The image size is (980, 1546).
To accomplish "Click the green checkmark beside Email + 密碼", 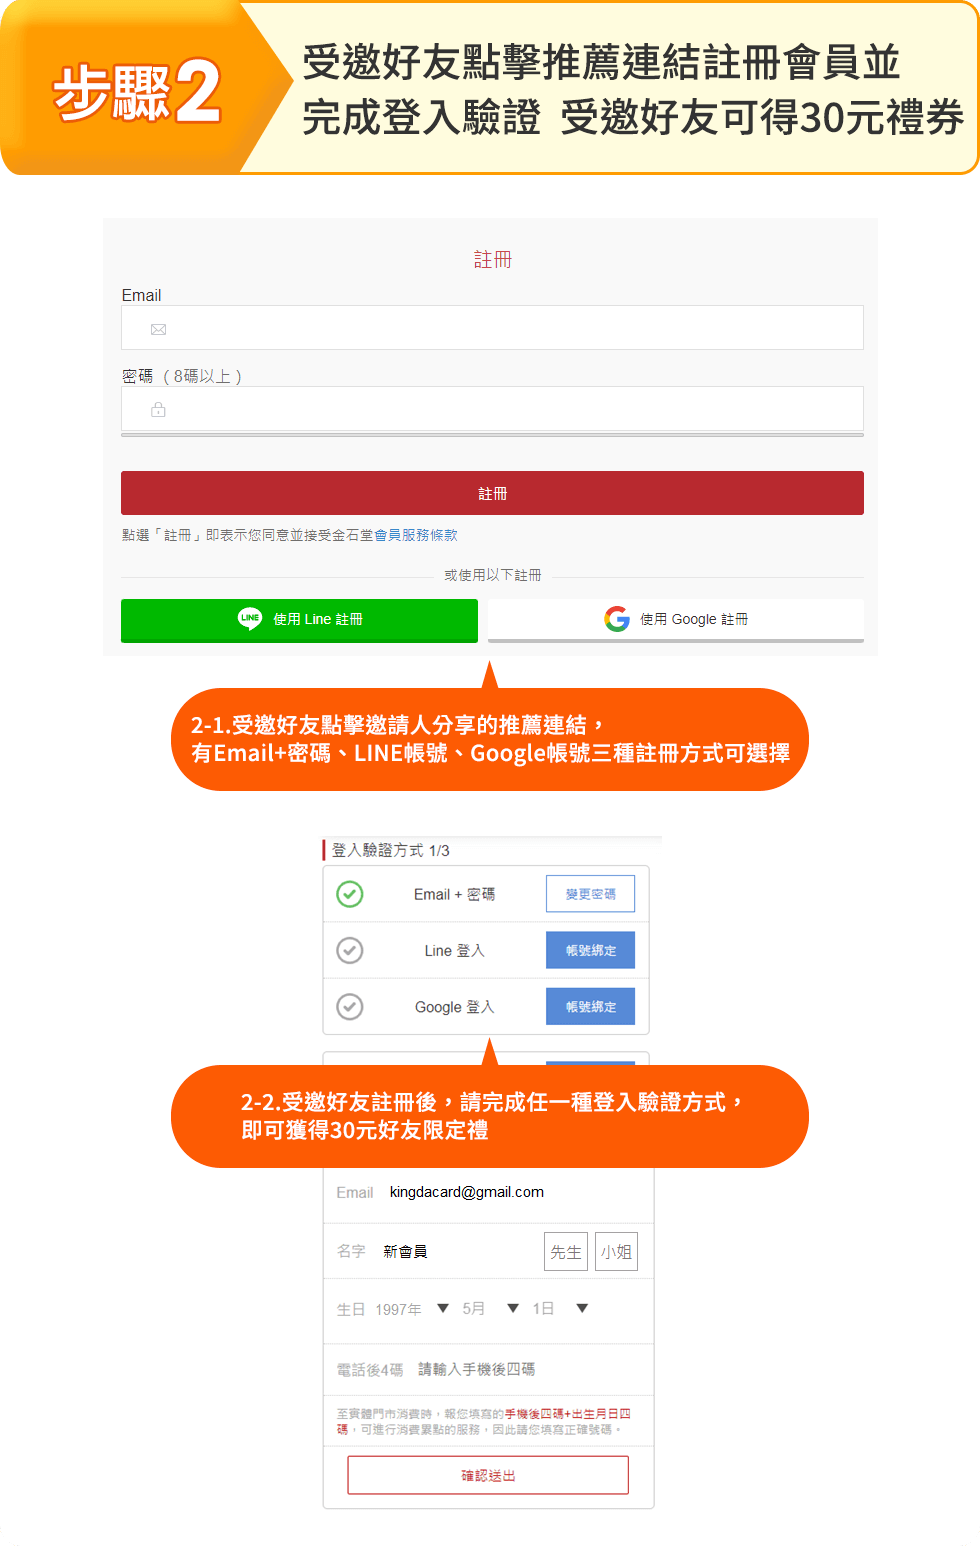I will pyautogui.click(x=350, y=894).
